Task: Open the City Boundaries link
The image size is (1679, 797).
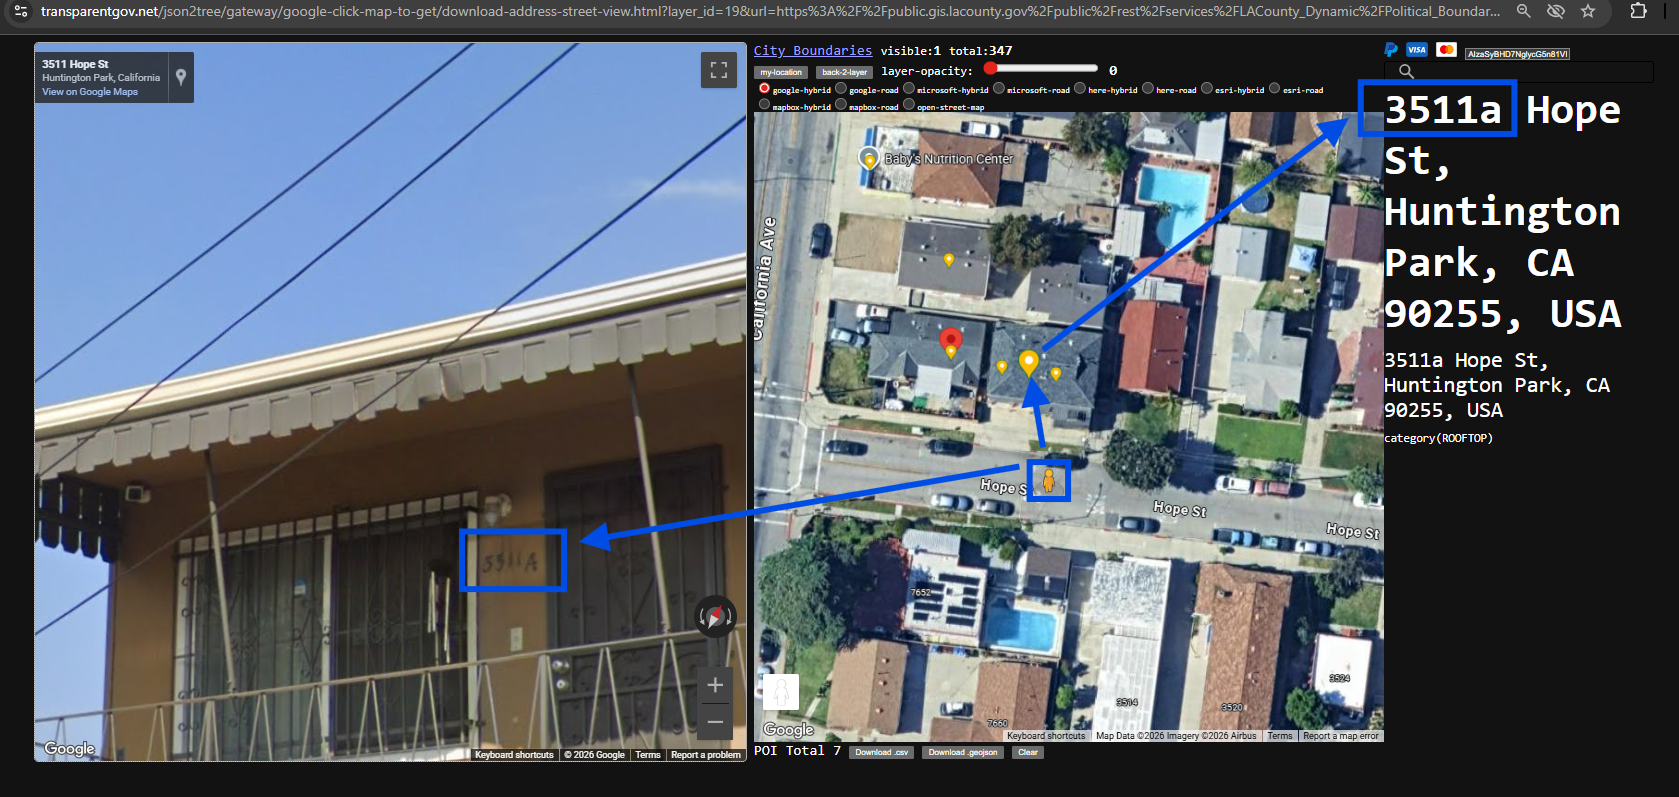Action: pyautogui.click(x=812, y=51)
